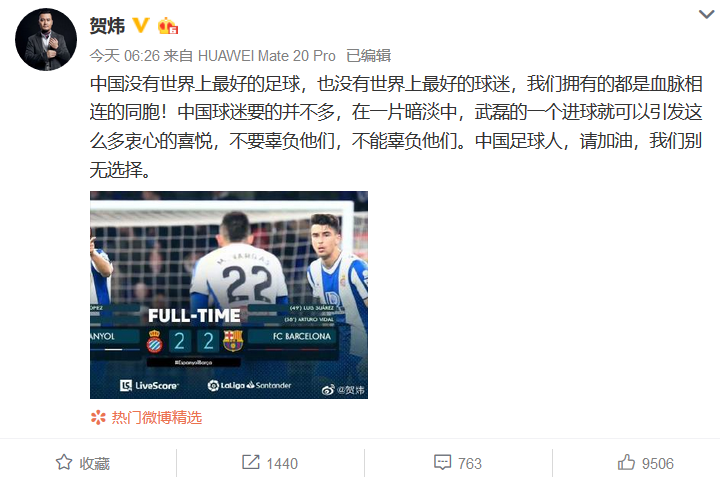720x479 pixels.
Task: Click the 热门微博精选 flower icon
Action: click(x=98, y=417)
